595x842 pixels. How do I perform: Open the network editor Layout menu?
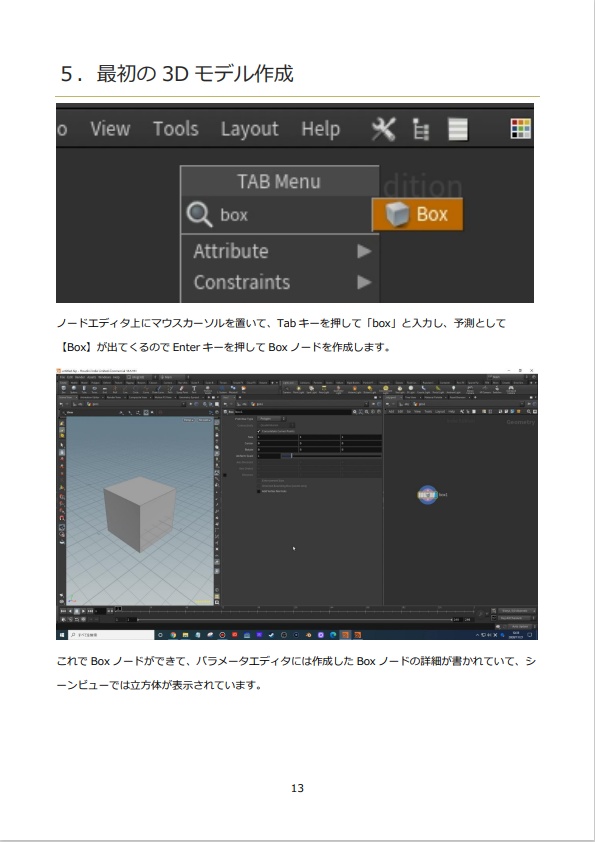tap(440, 411)
